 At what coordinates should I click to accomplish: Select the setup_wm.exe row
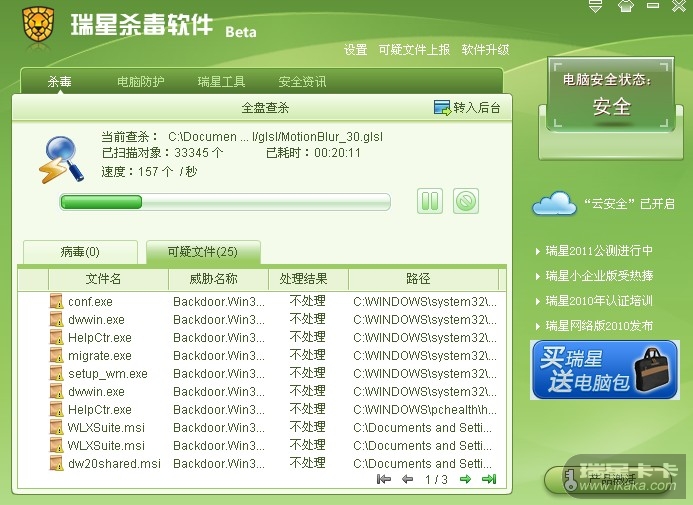pos(262,374)
